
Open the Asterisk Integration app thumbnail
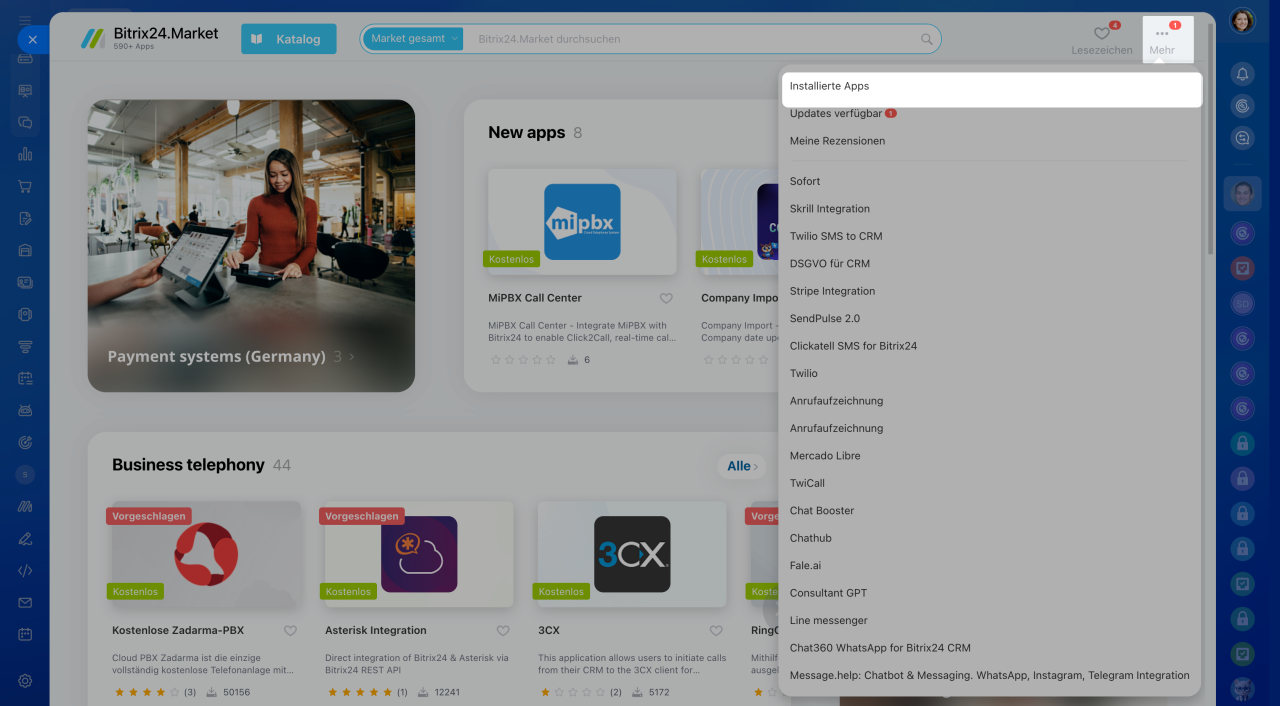click(x=419, y=553)
